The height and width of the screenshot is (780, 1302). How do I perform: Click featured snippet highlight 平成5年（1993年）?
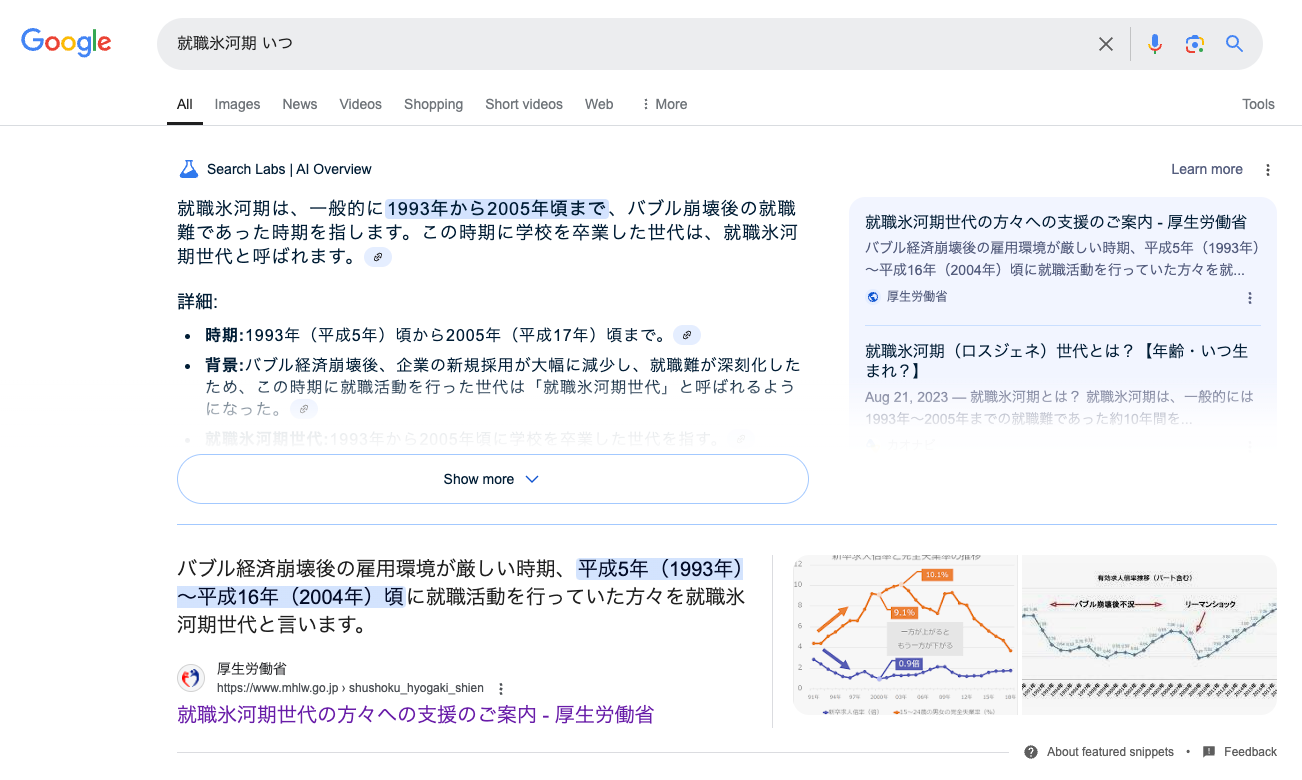point(661,569)
